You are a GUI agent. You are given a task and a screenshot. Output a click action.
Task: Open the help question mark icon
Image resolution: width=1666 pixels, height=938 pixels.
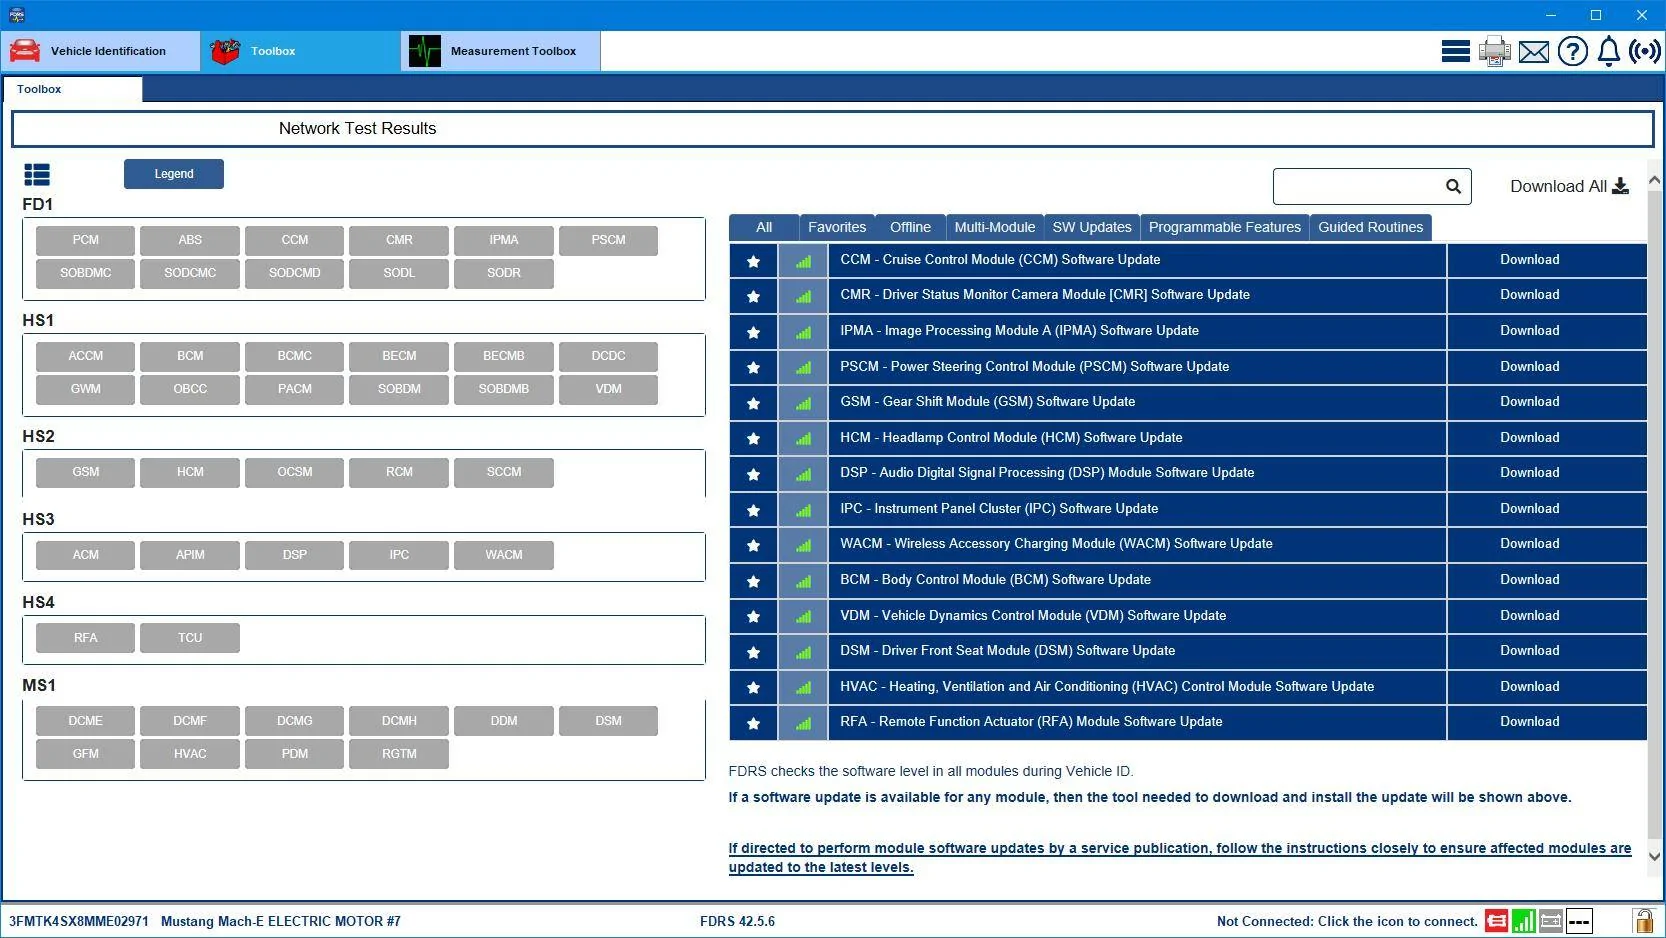1573,51
